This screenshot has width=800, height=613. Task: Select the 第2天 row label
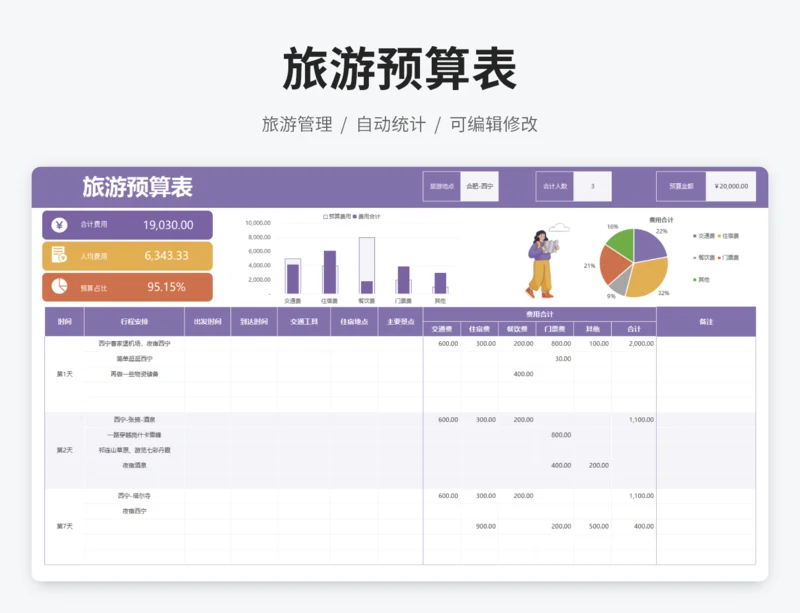[x=64, y=450]
